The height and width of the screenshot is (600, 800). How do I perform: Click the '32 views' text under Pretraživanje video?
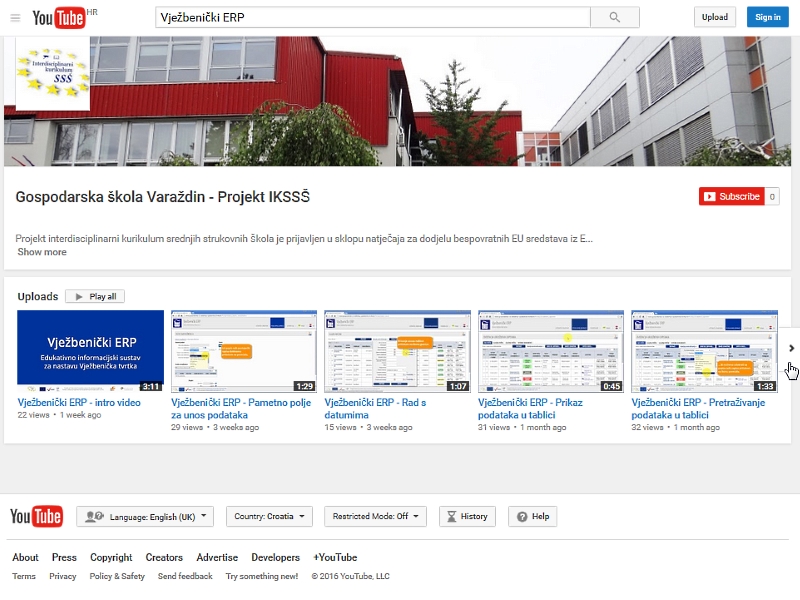coord(647,427)
